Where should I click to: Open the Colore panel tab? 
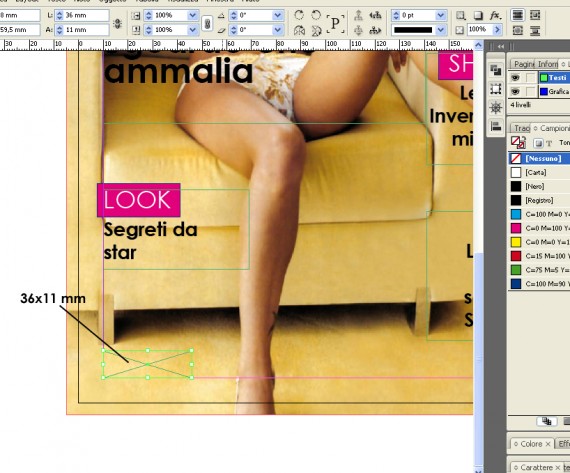coord(532,444)
